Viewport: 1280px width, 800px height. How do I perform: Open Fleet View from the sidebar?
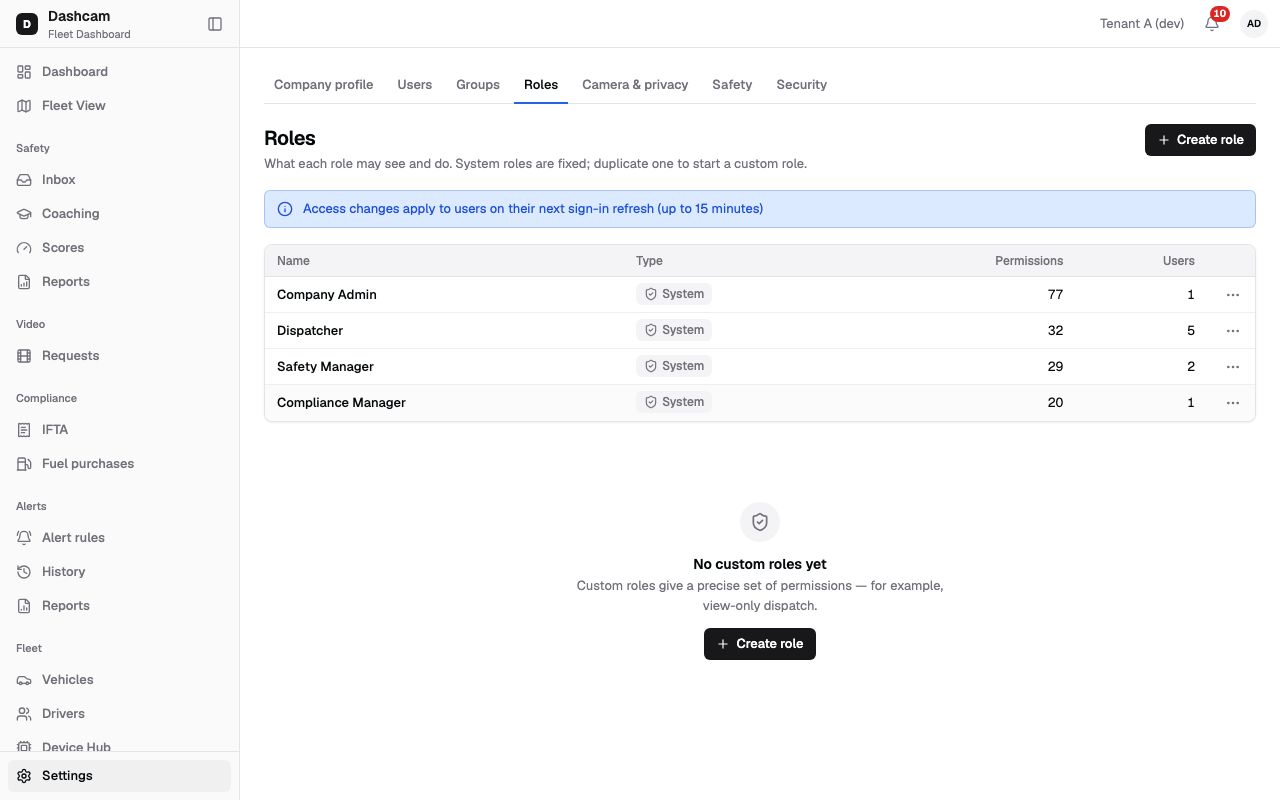(119, 106)
